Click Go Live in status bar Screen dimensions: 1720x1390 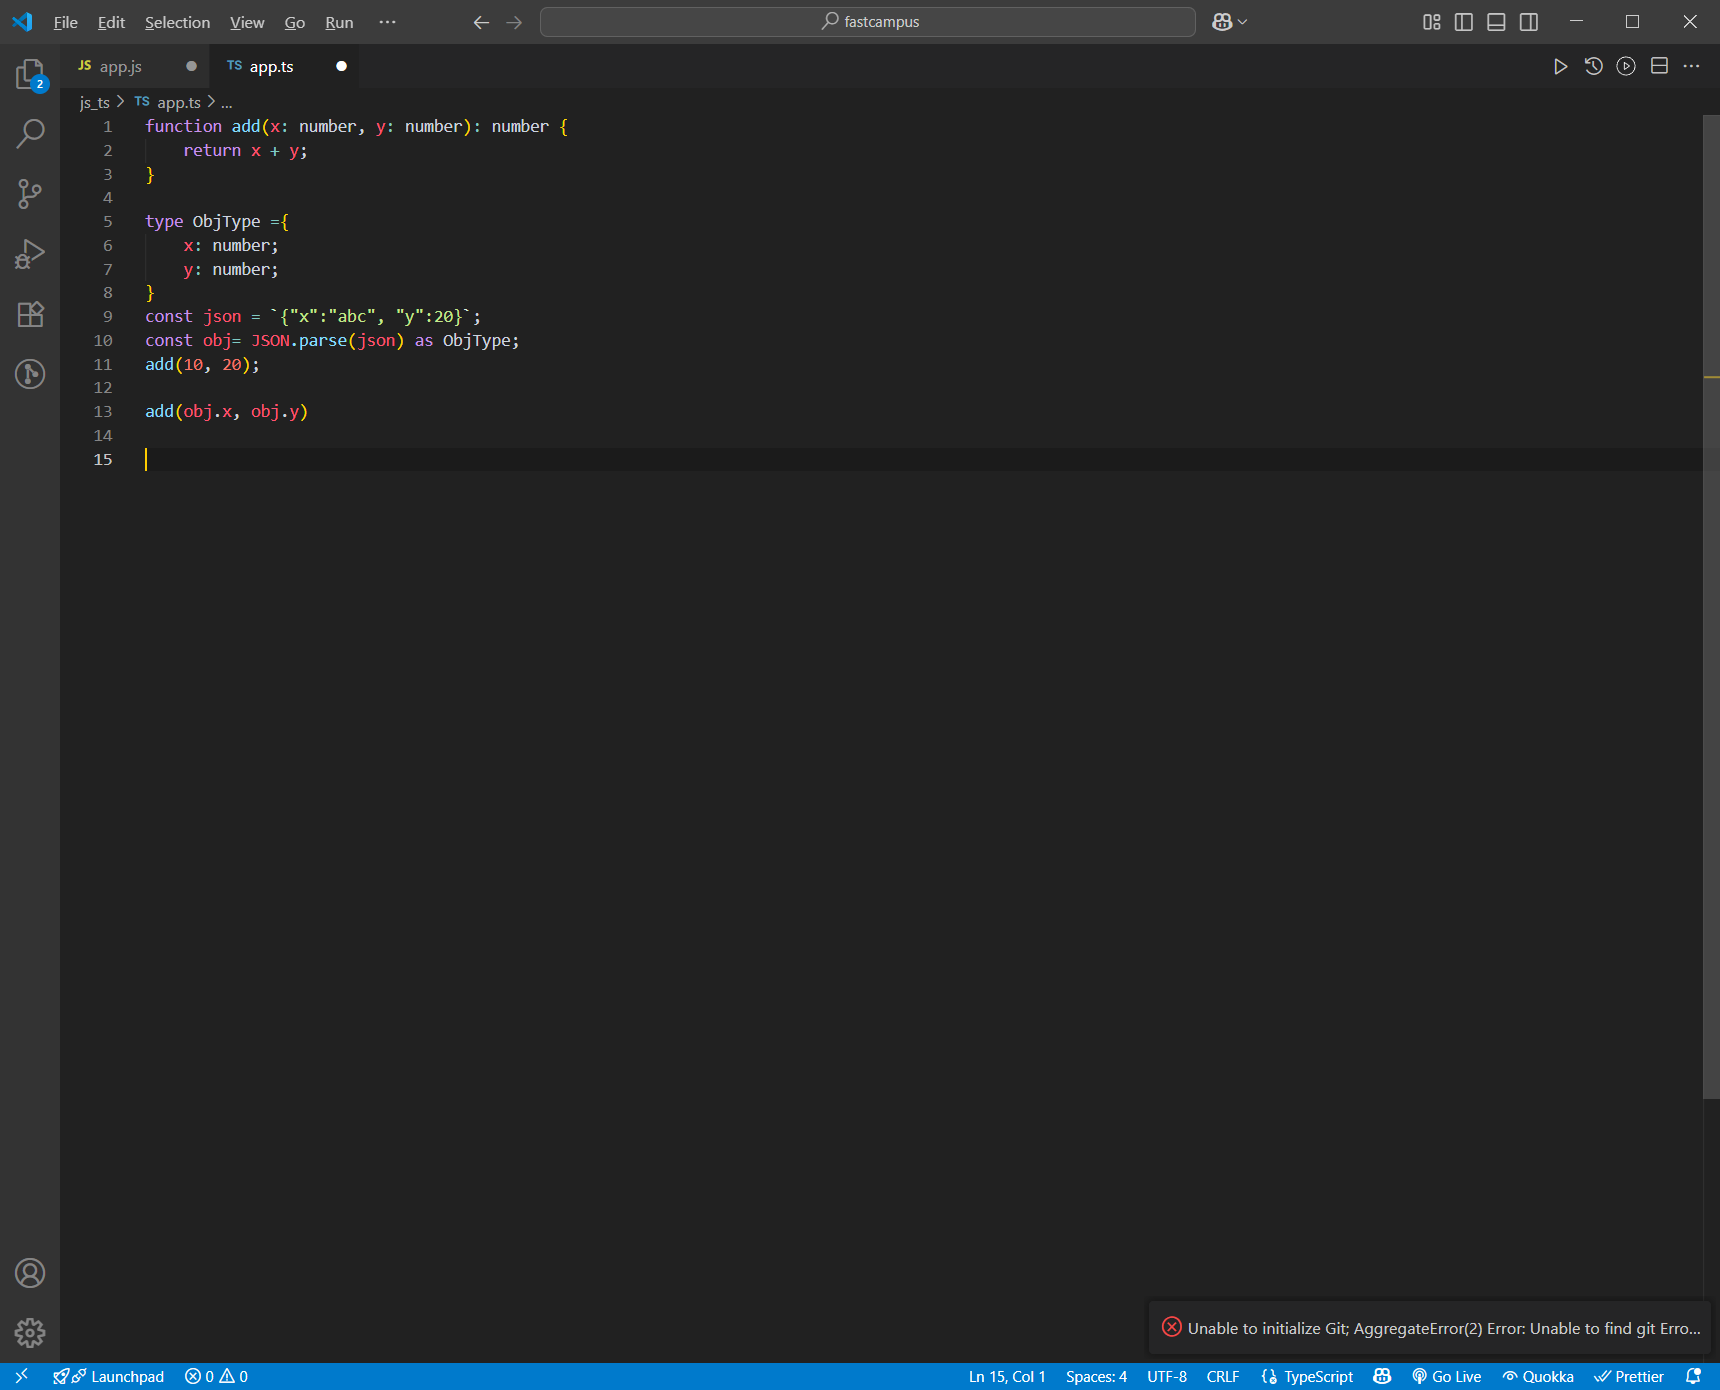(1446, 1377)
